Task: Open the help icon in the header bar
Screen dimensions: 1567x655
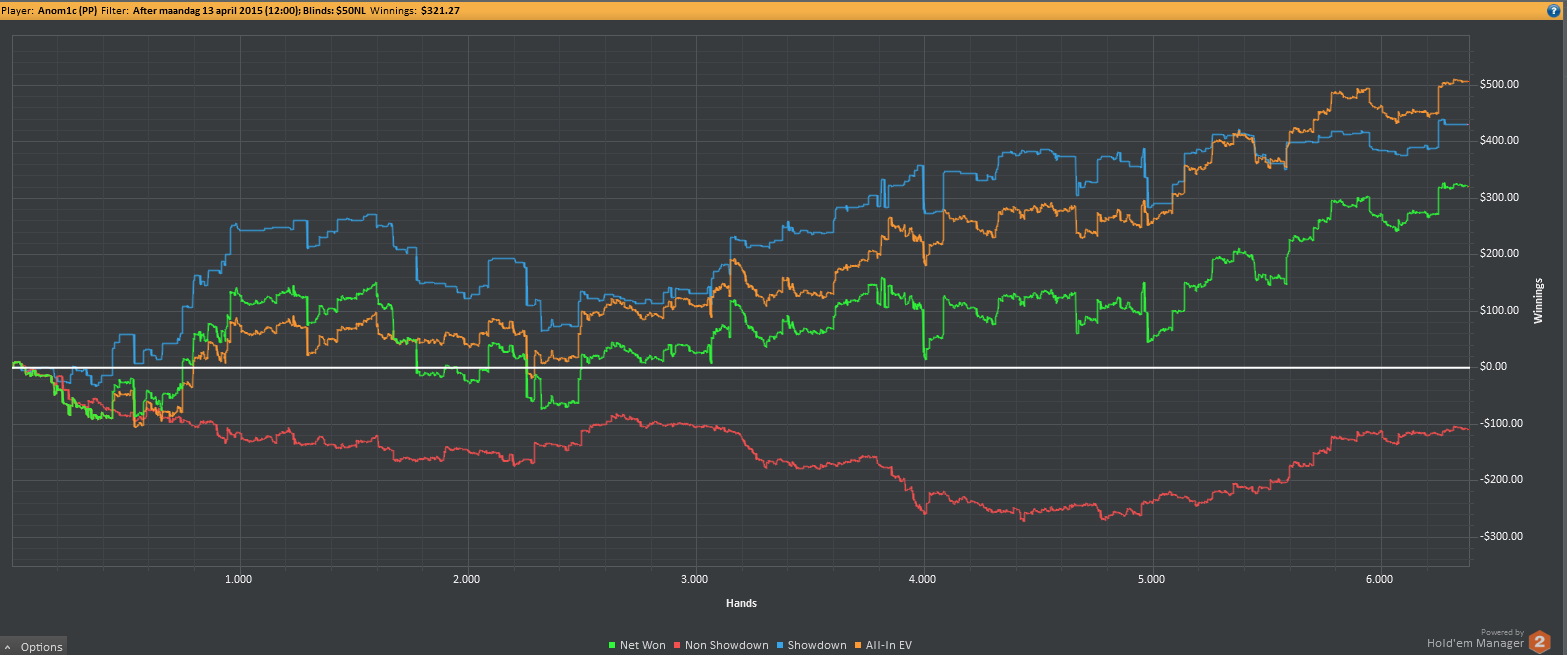Action: [x=1554, y=9]
